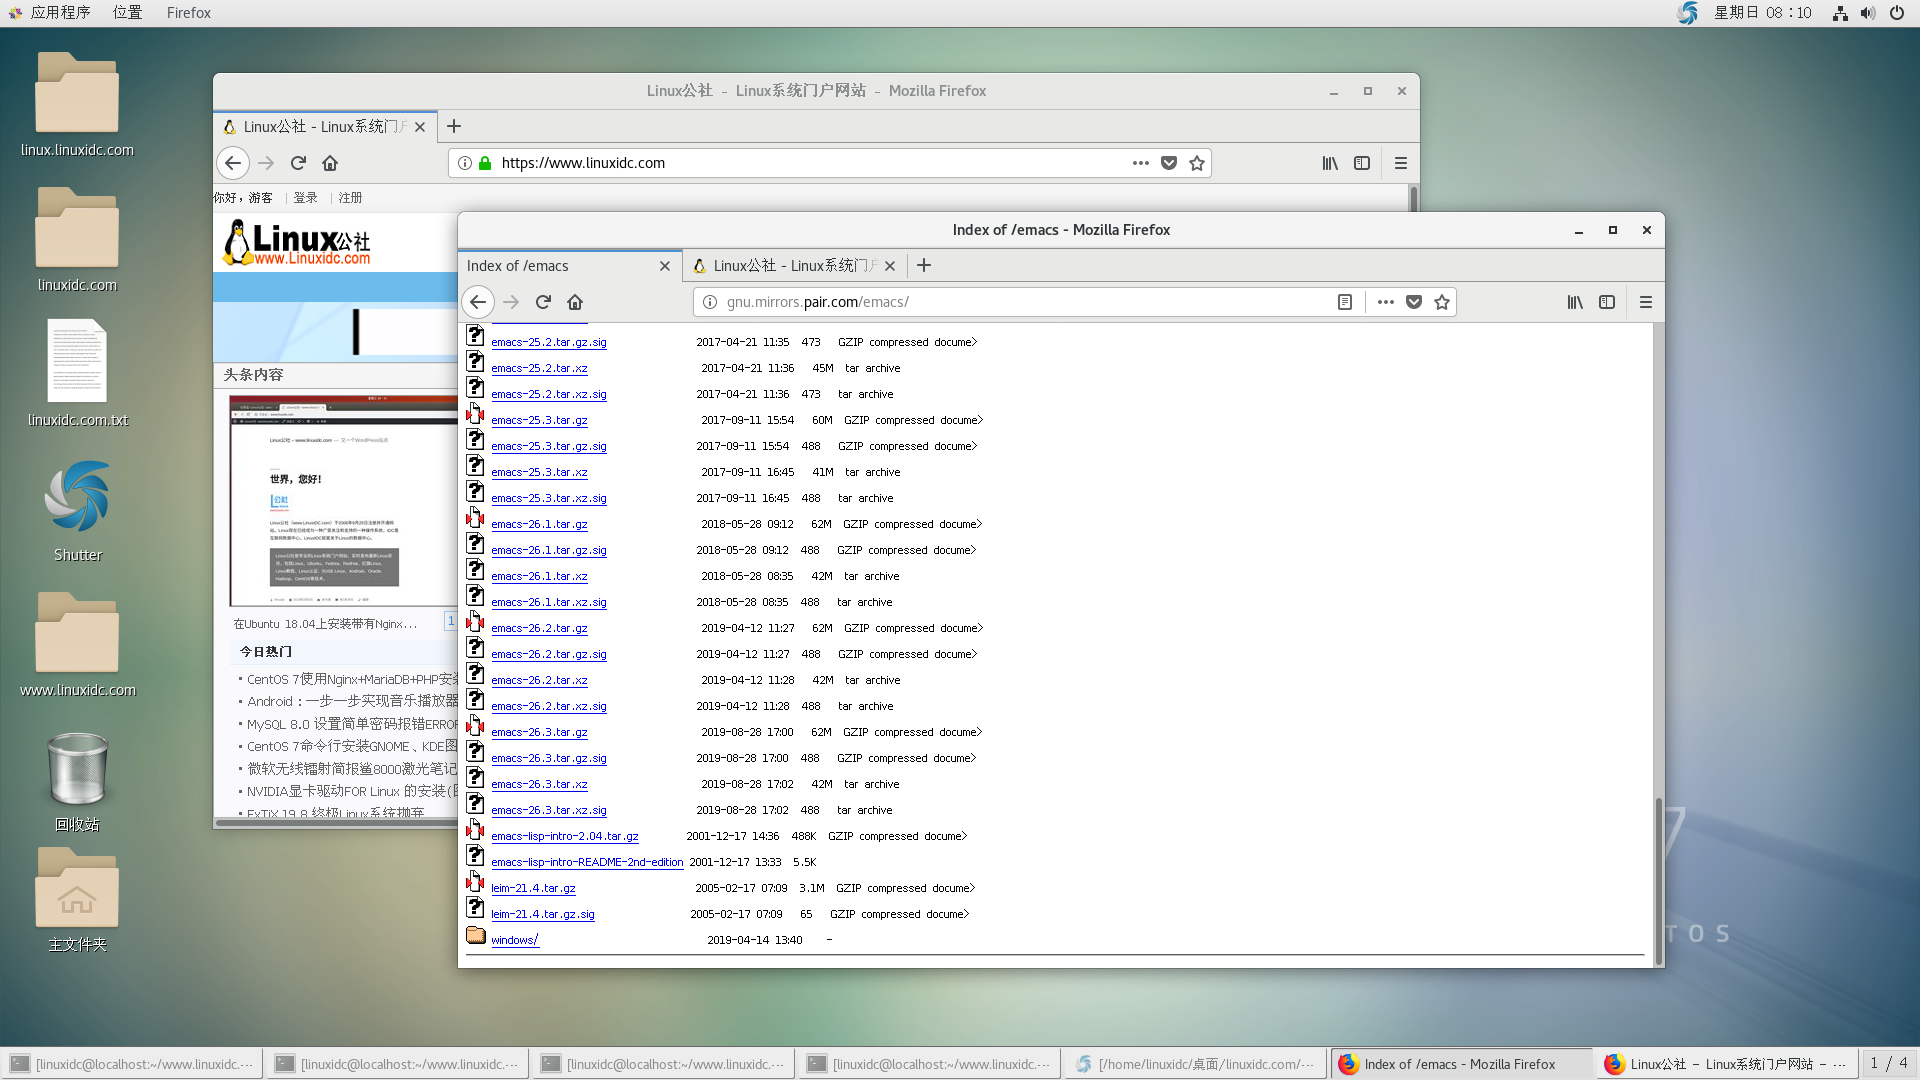Open the Firefox app menu in top panel
The width and height of the screenshot is (1920, 1080).
(x=189, y=13)
